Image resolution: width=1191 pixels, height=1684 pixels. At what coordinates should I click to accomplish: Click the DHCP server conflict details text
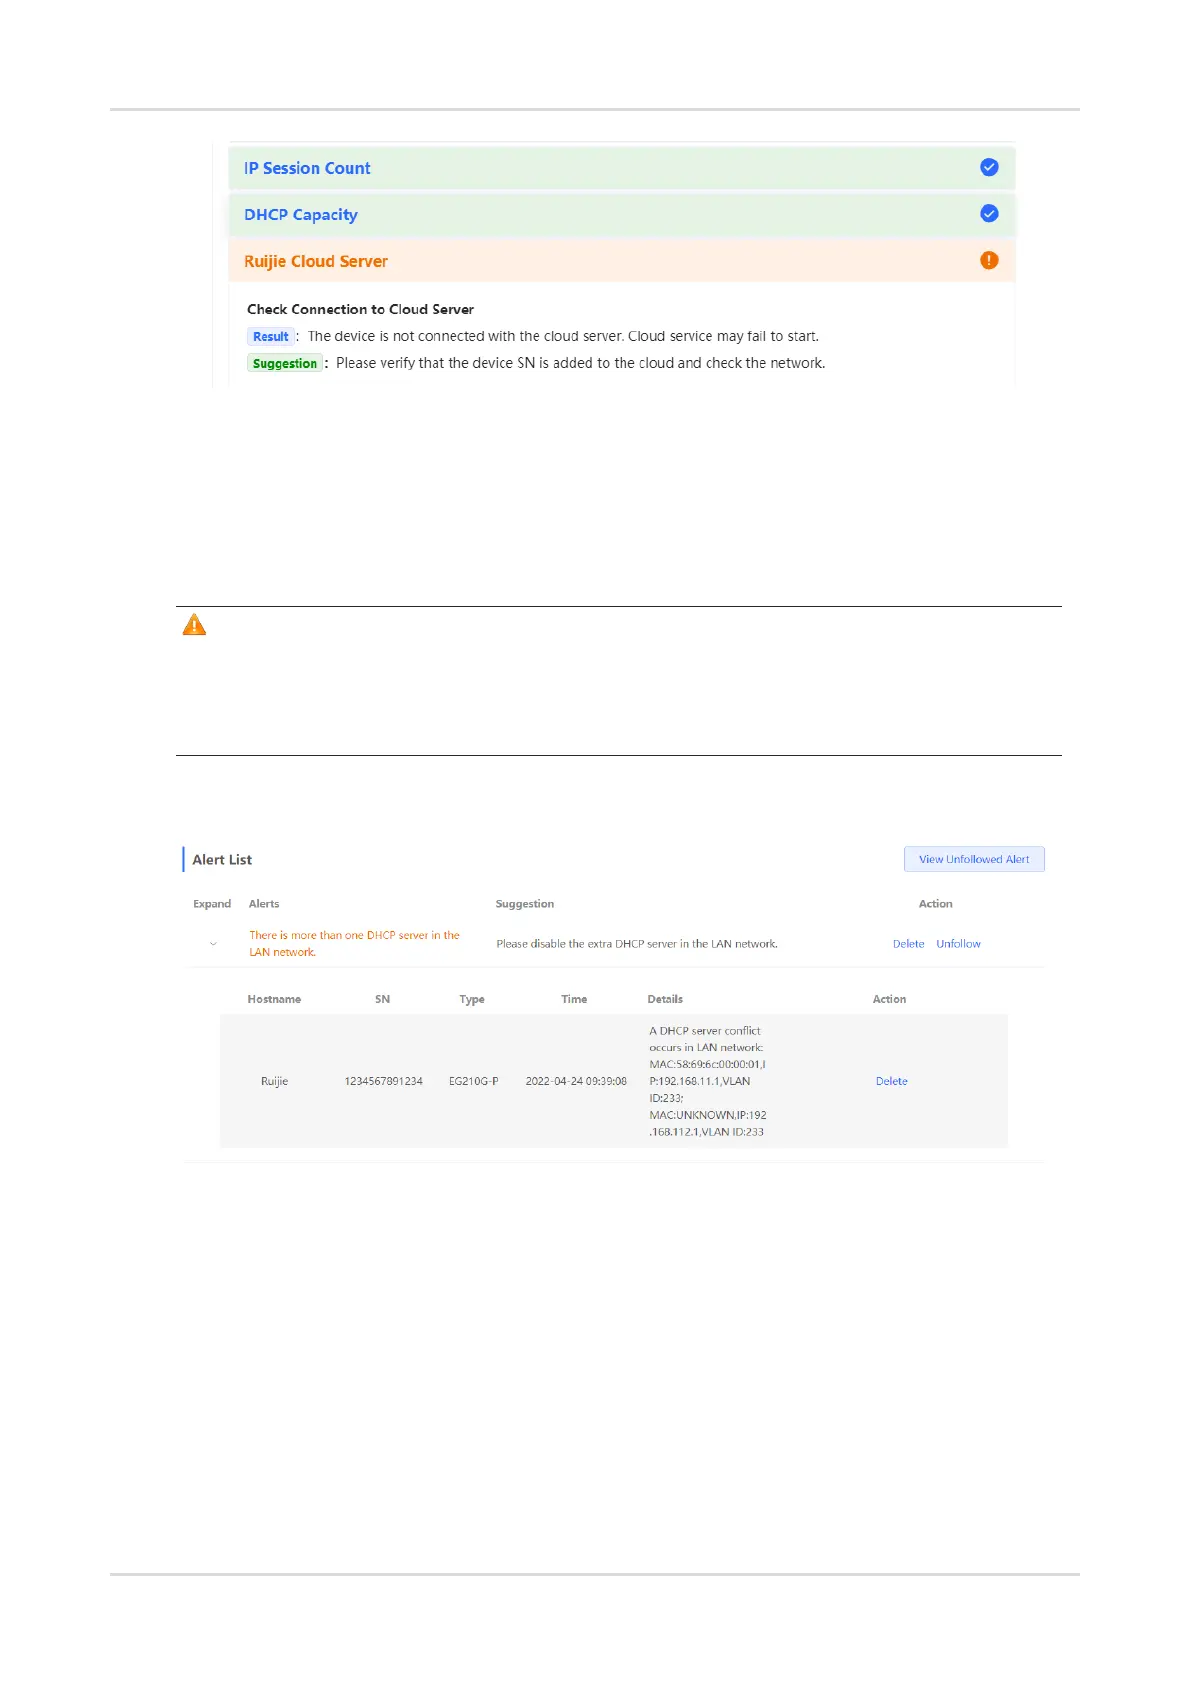pos(708,1081)
